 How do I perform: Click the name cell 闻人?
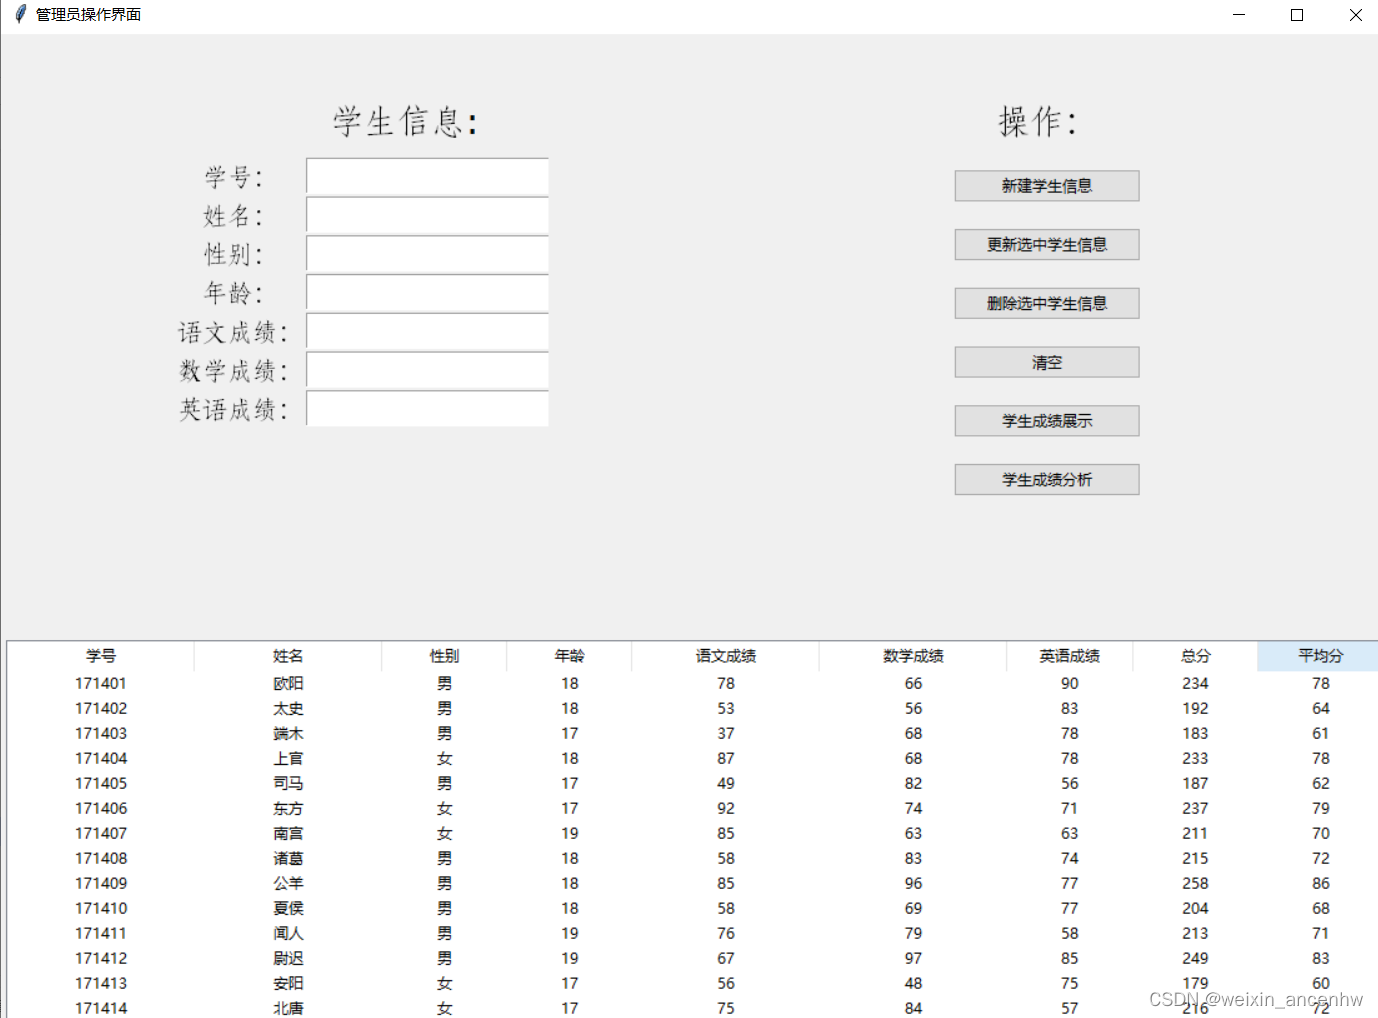pyautogui.click(x=288, y=934)
